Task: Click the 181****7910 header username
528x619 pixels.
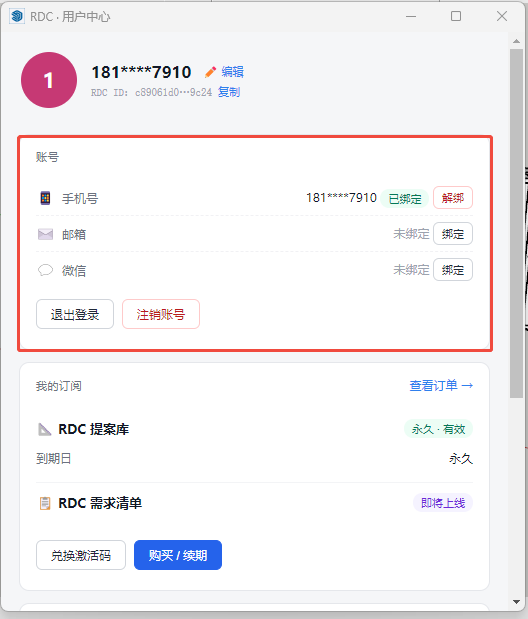Action: point(141,72)
